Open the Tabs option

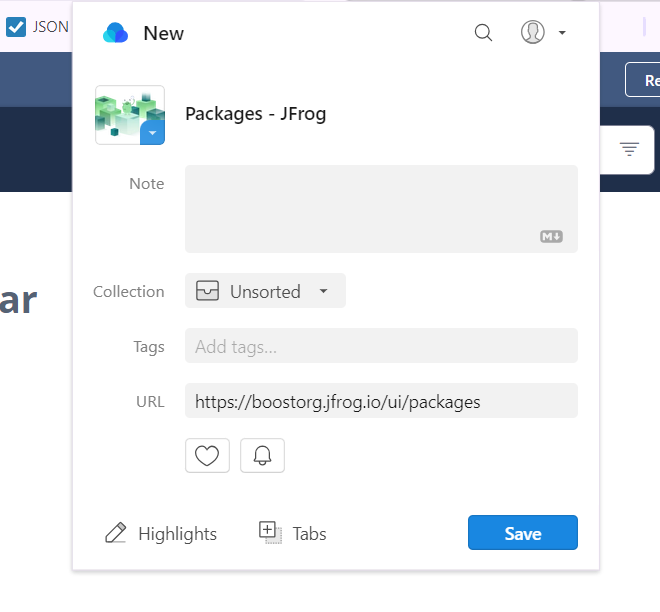(293, 533)
